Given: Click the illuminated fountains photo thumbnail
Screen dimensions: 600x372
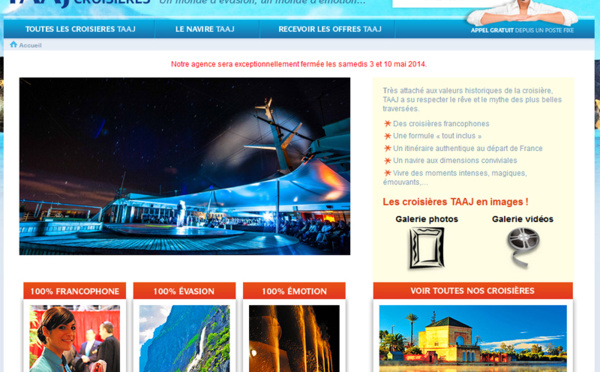Looking at the screenshot, I should tap(294, 339).
